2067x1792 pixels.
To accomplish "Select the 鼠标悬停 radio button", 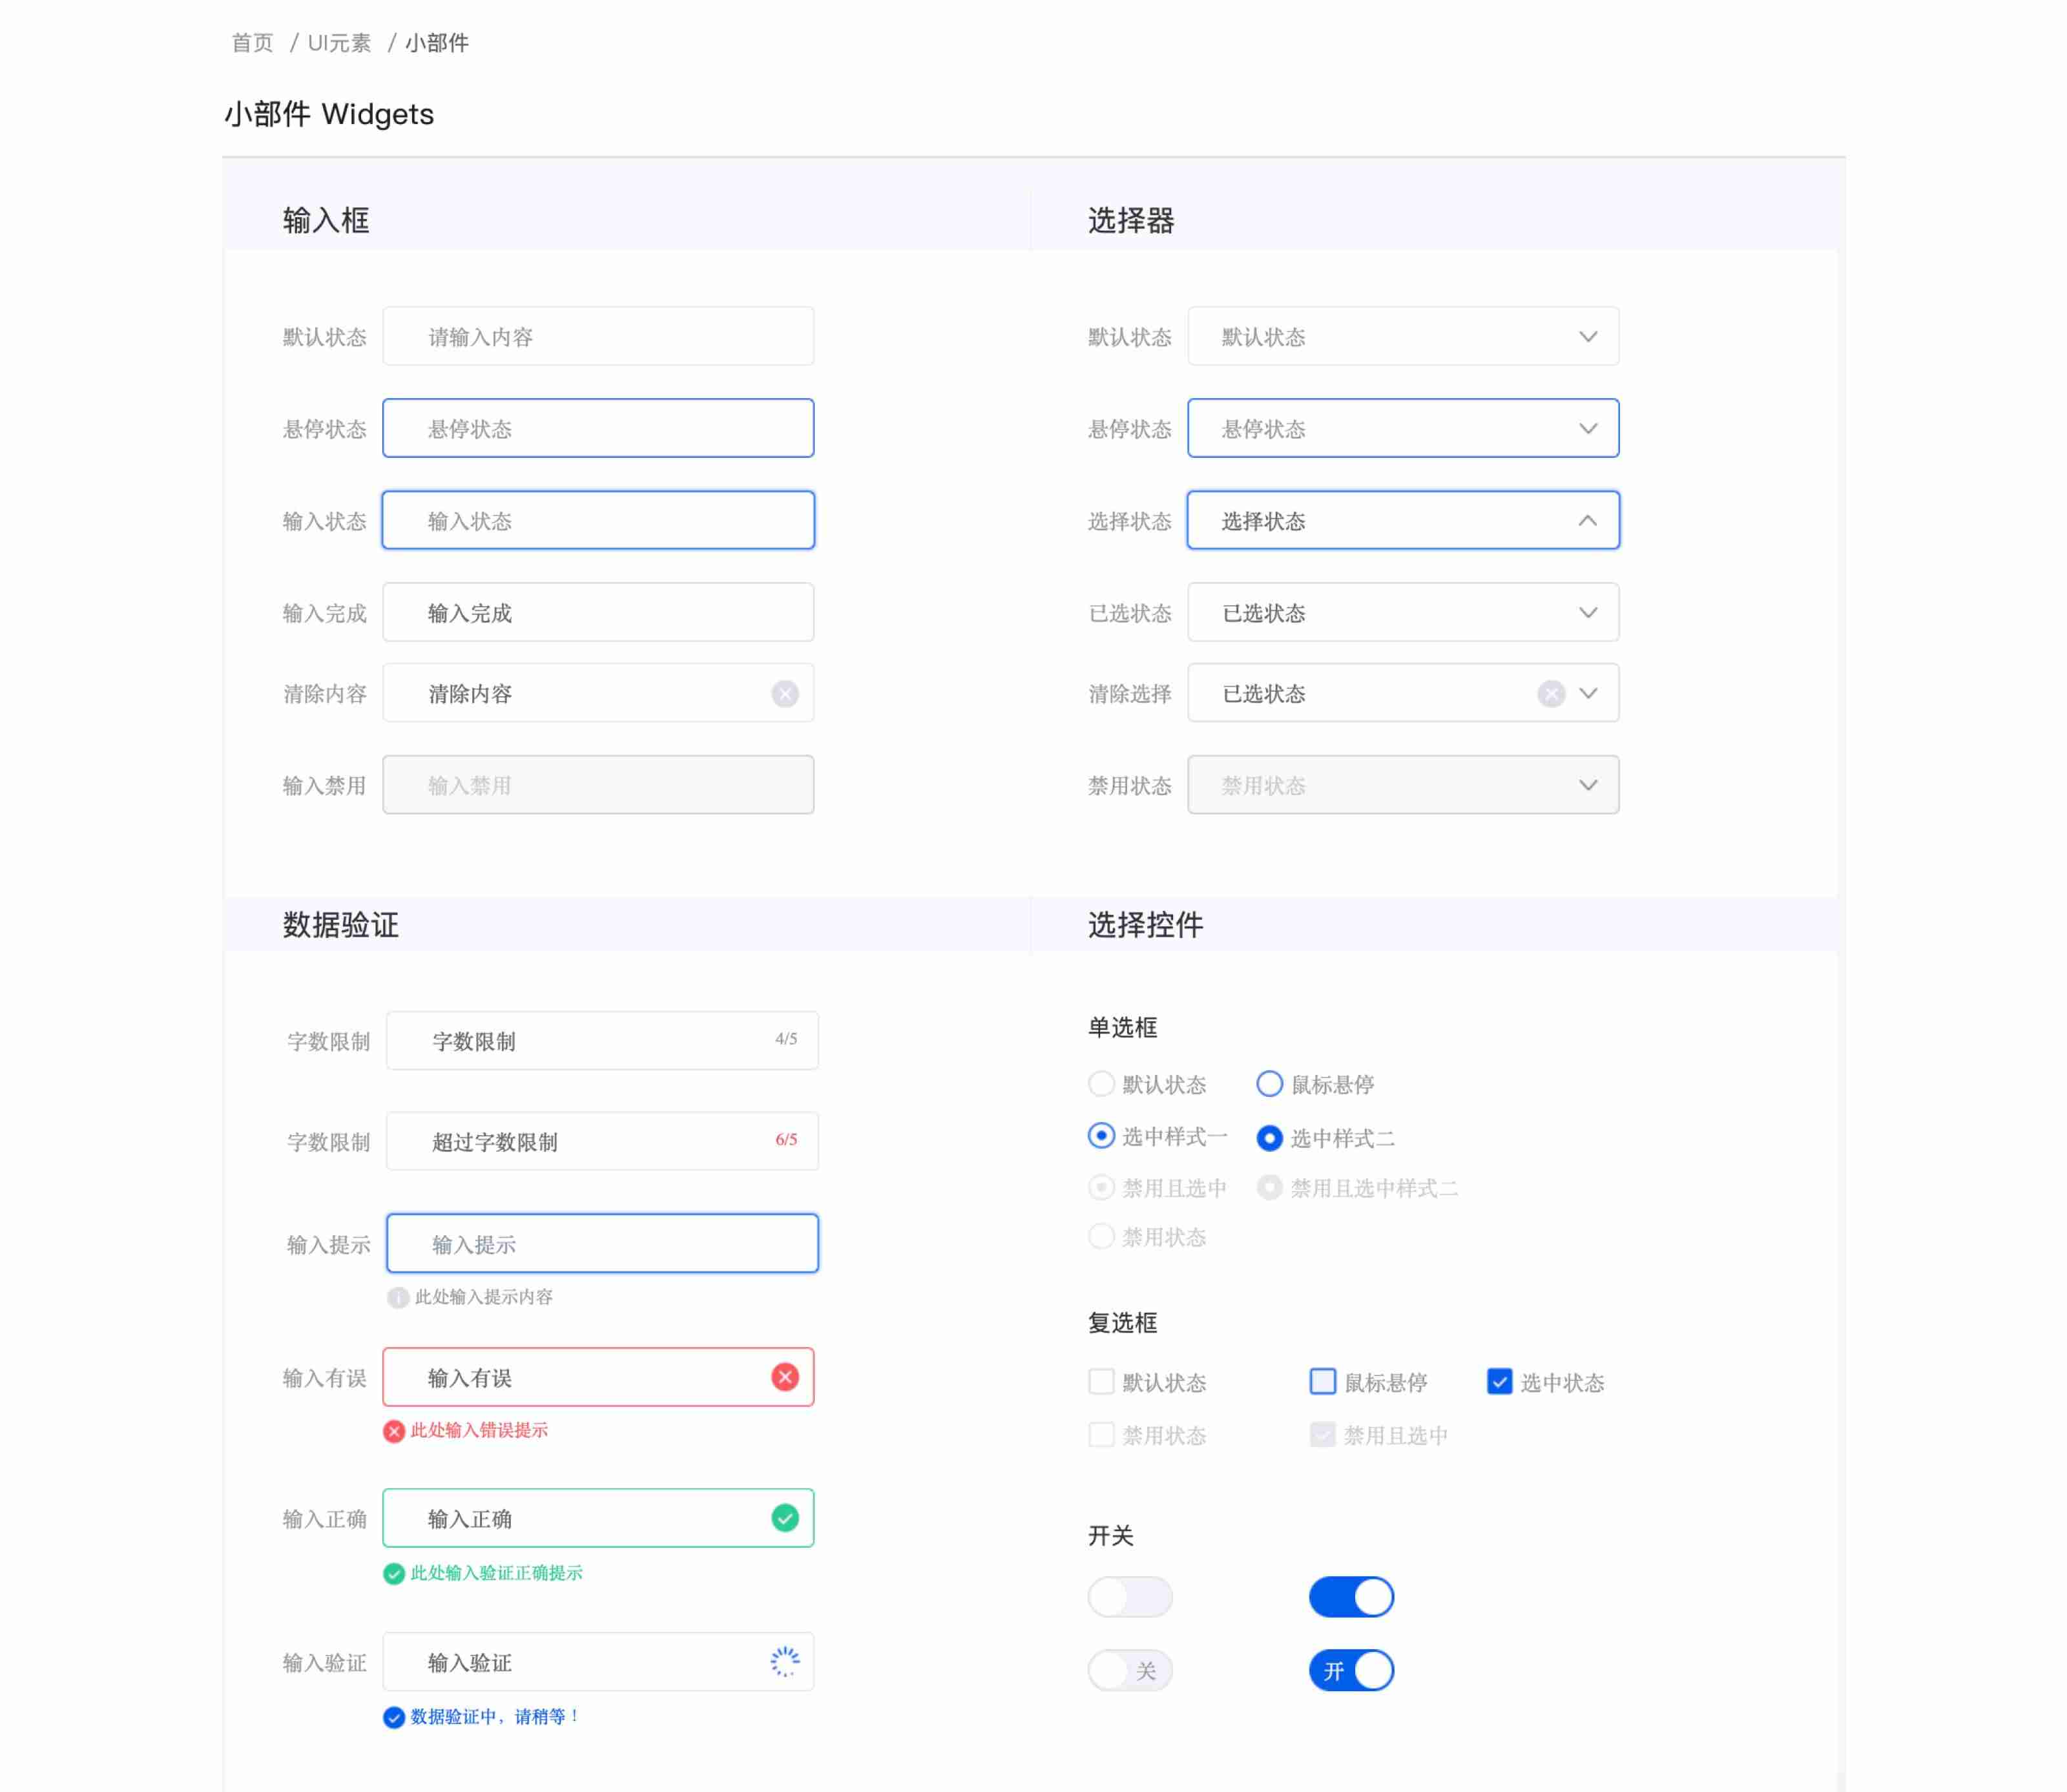I will point(1269,1084).
